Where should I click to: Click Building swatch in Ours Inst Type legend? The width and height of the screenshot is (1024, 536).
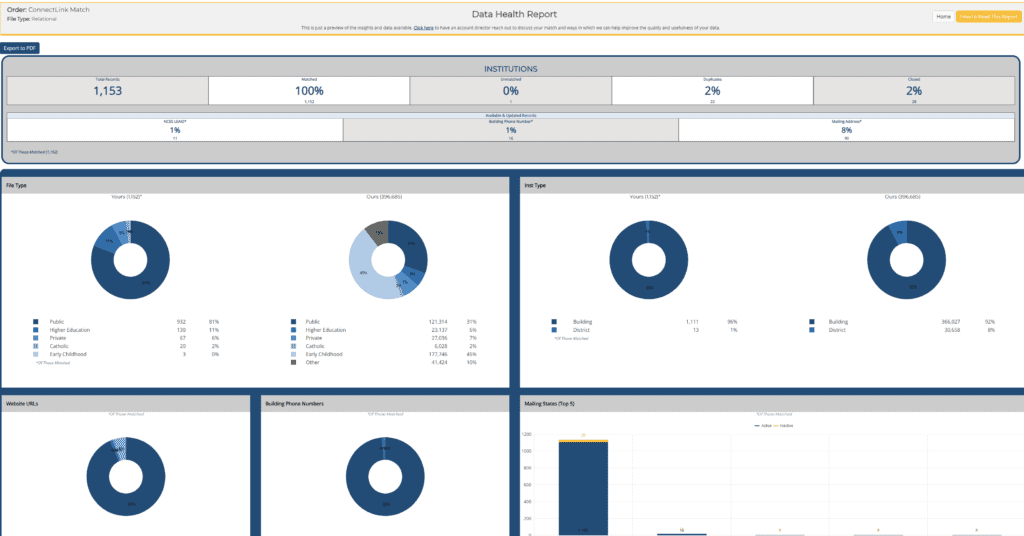click(812, 322)
